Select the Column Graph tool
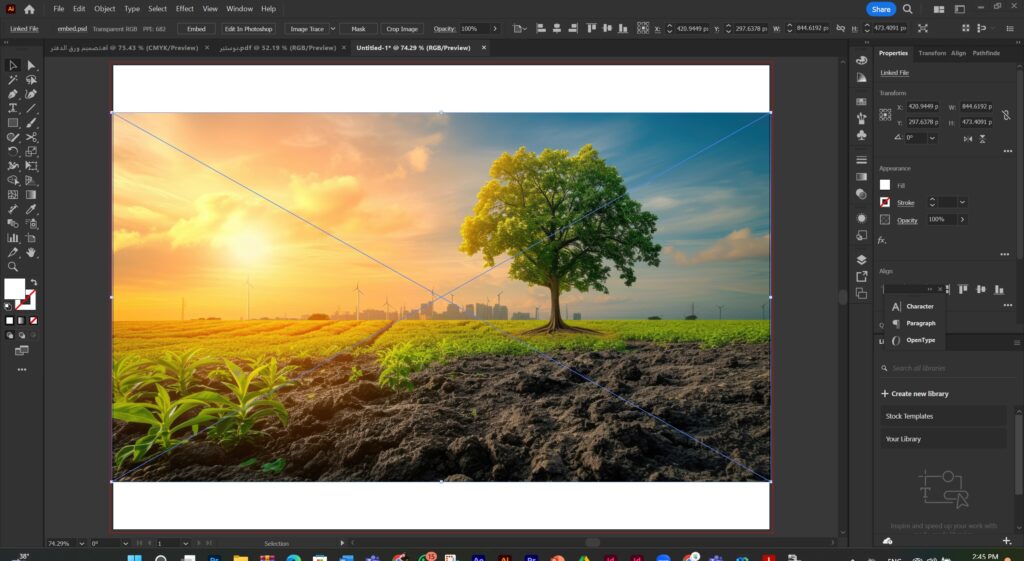Screen dimensions: 1024x561 tap(12, 238)
